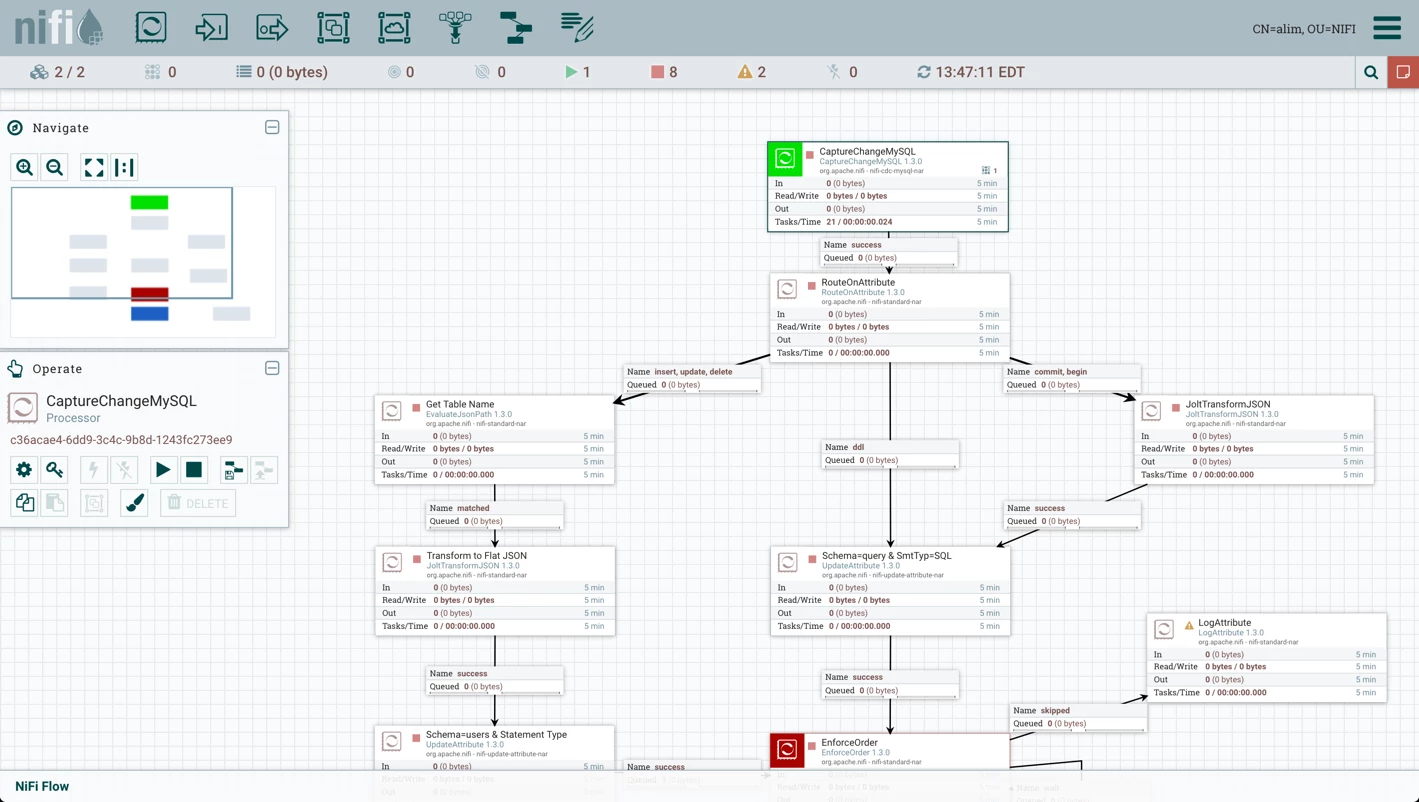Select the Output Port toolbar icon

pos(272,27)
